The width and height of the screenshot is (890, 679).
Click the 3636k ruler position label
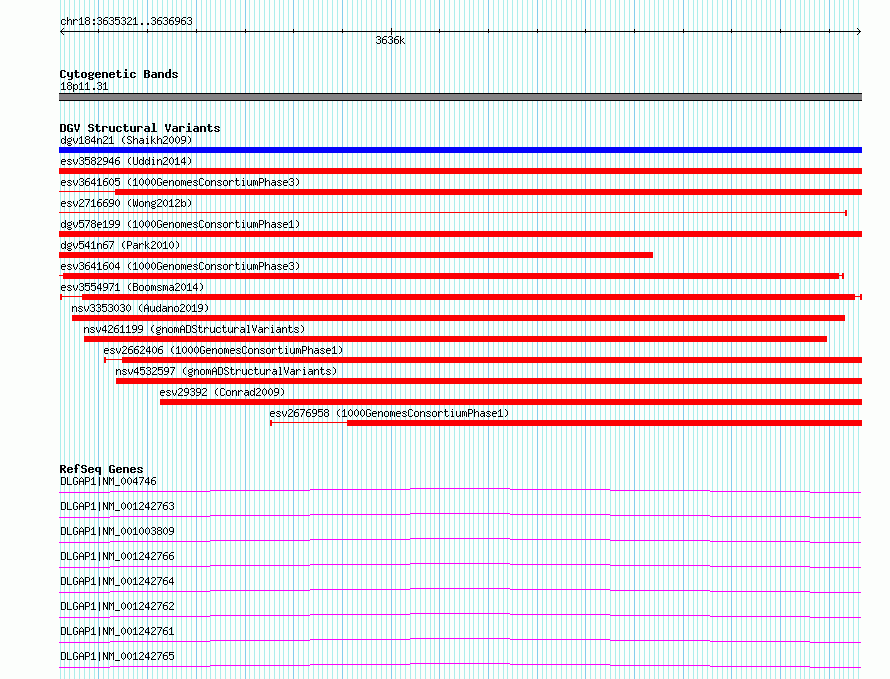click(390, 40)
